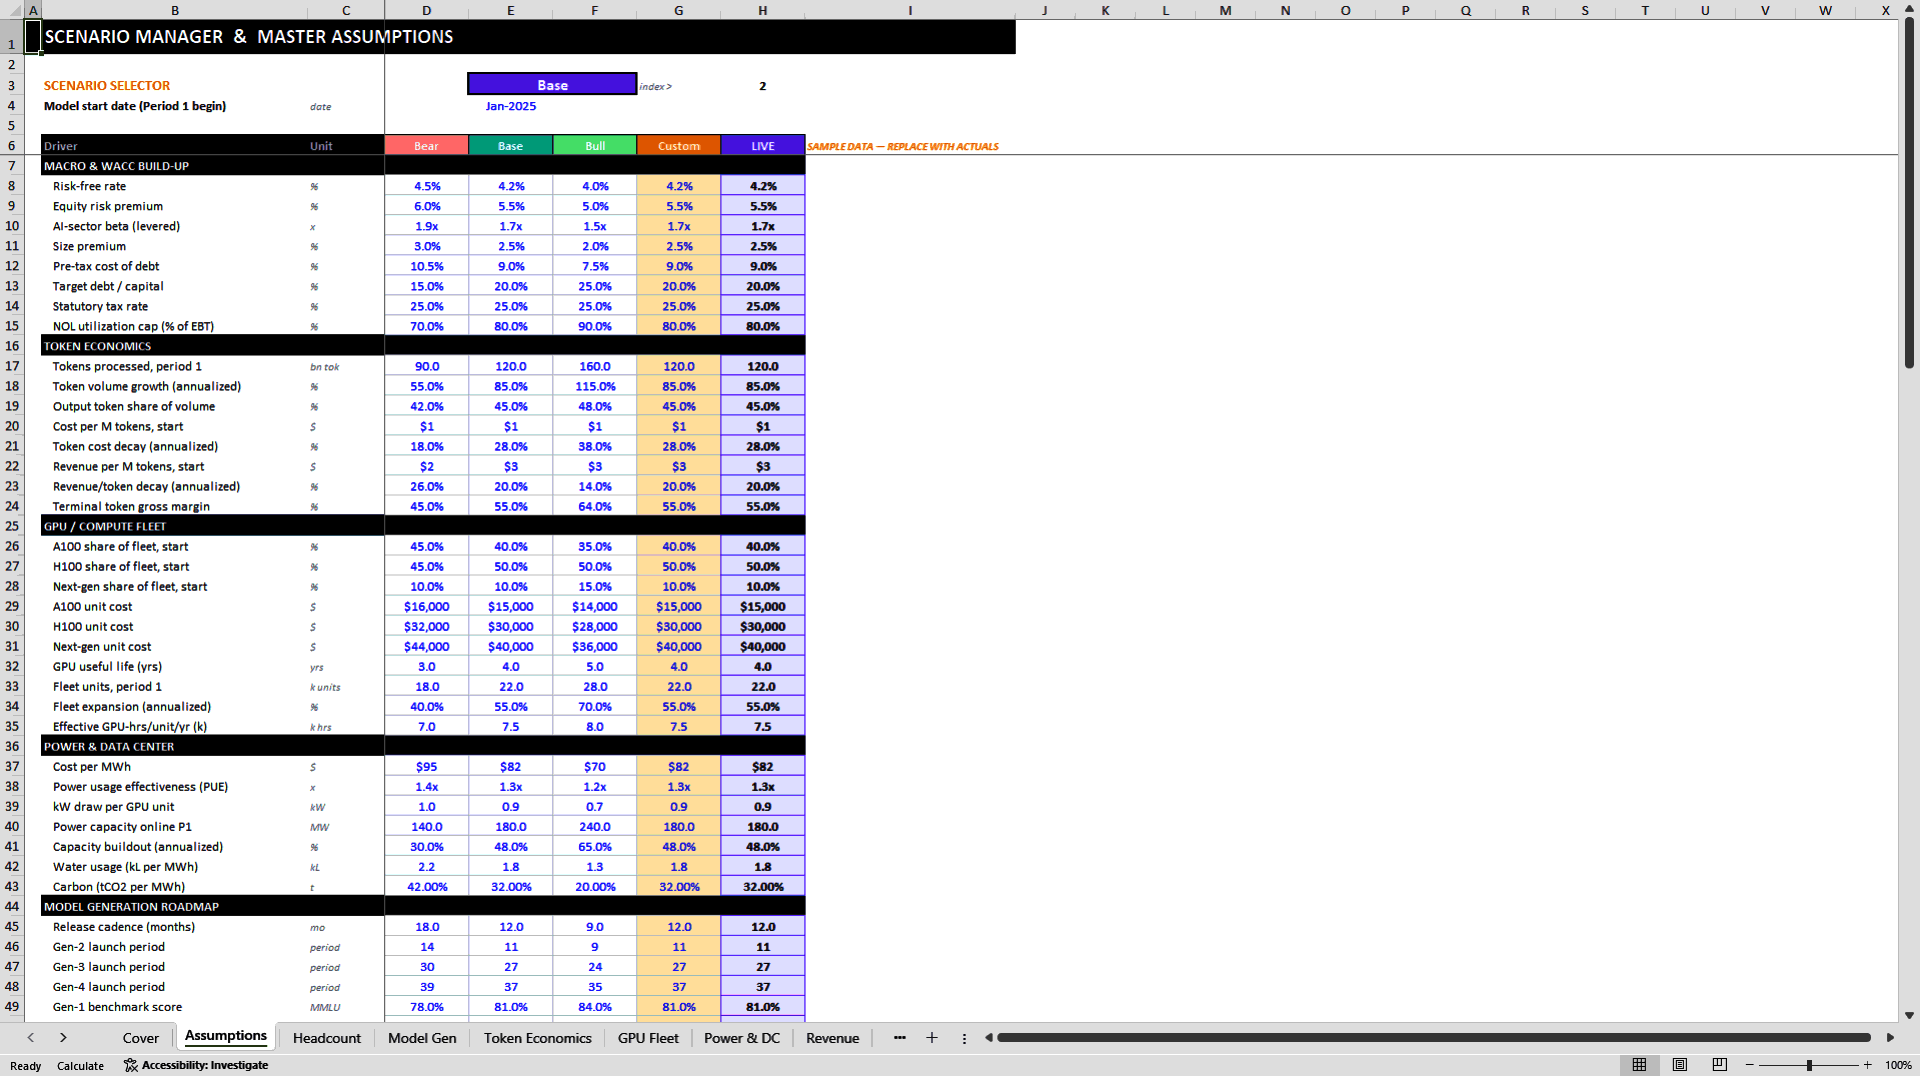Open zoom dialog via 100% label
Image resolution: width=1920 pixels, height=1076 pixels.
(1898, 1065)
